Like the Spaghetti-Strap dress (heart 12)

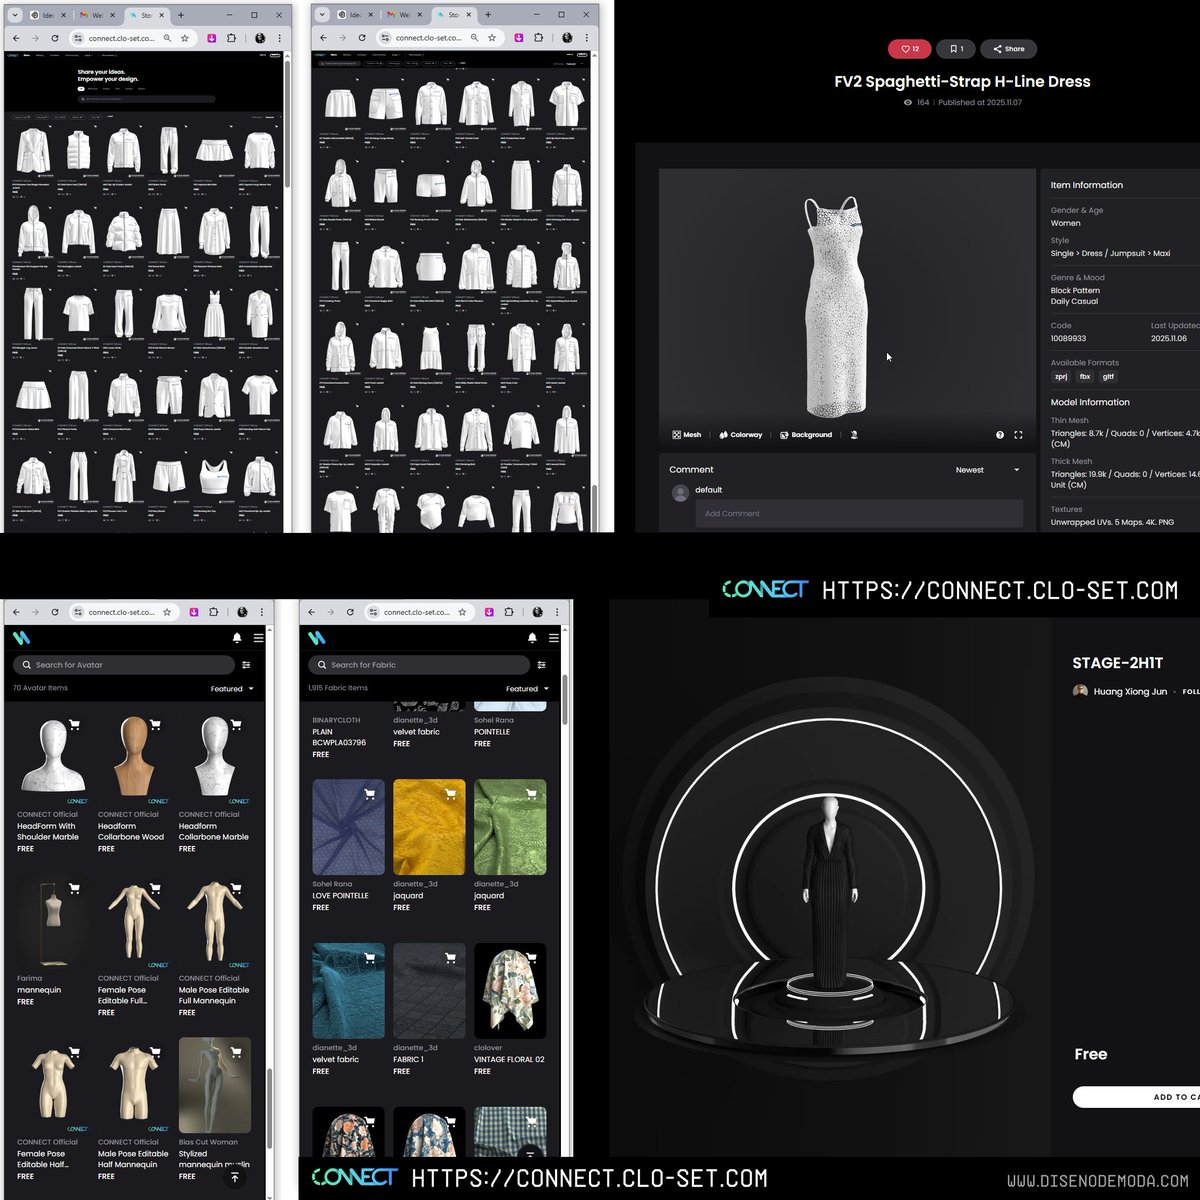click(910, 49)
